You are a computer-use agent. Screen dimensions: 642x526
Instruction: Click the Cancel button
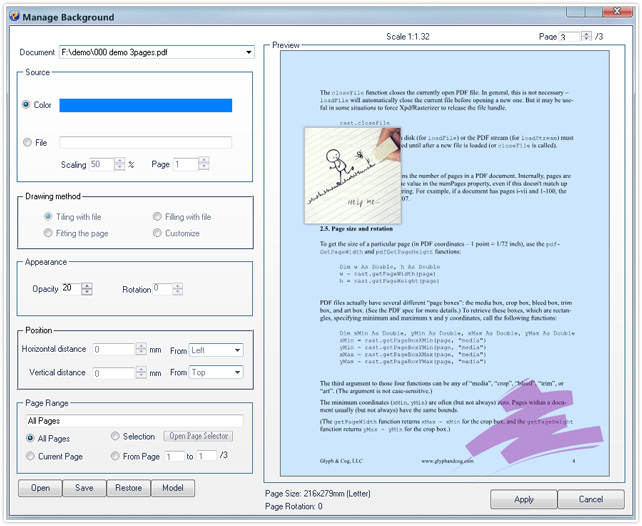click(591, 499)
